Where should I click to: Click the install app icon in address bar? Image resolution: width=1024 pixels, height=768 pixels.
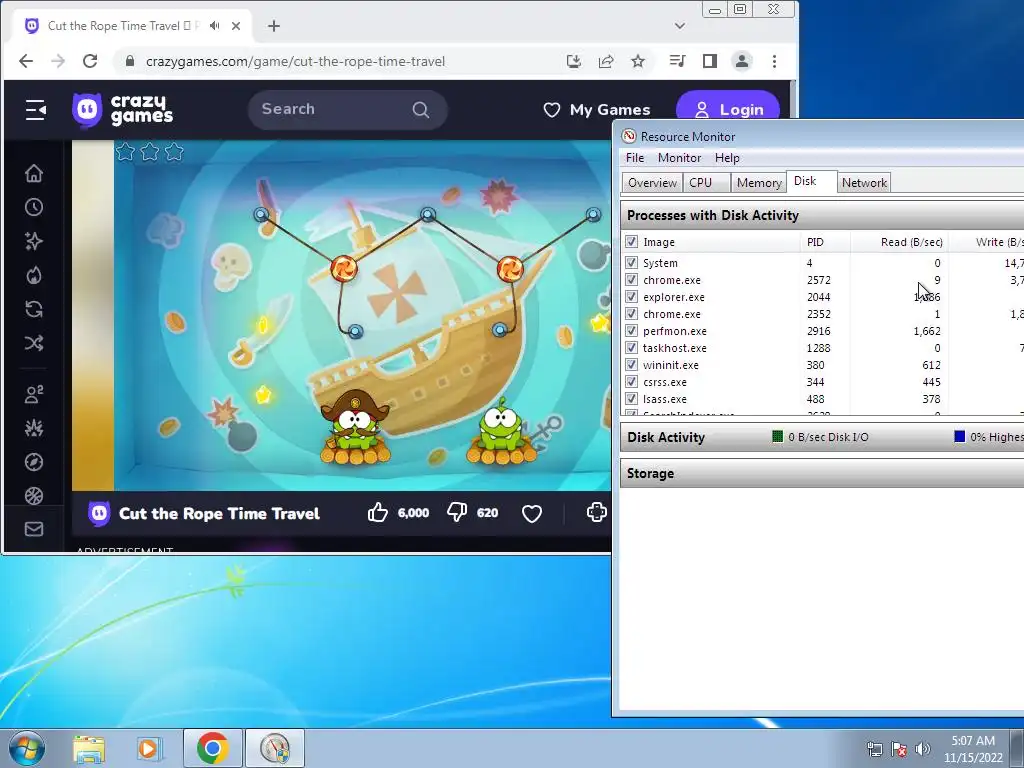point(573,61)
